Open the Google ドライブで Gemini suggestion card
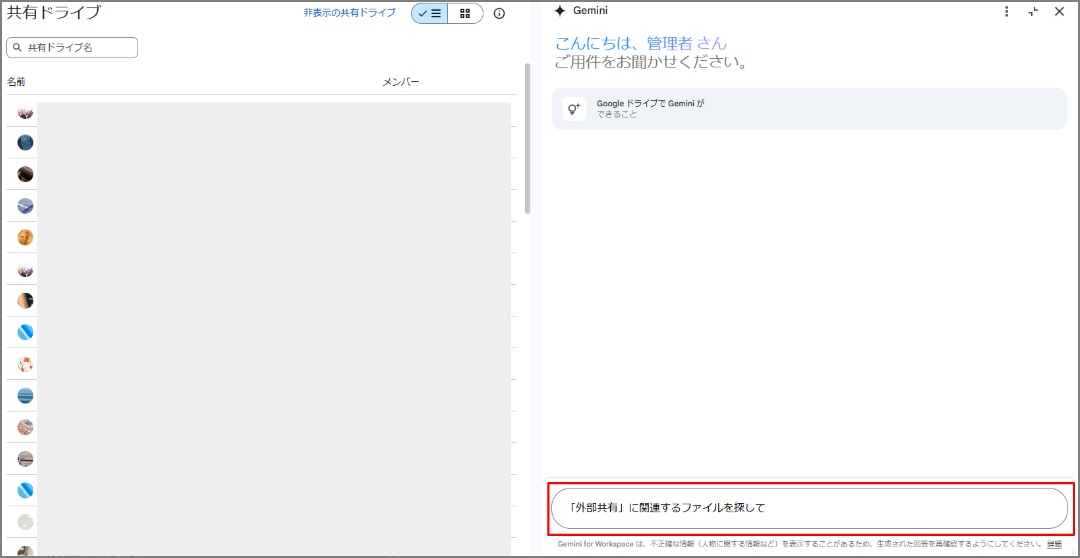This screenshot has width=1080, height=558. [809, 109]
